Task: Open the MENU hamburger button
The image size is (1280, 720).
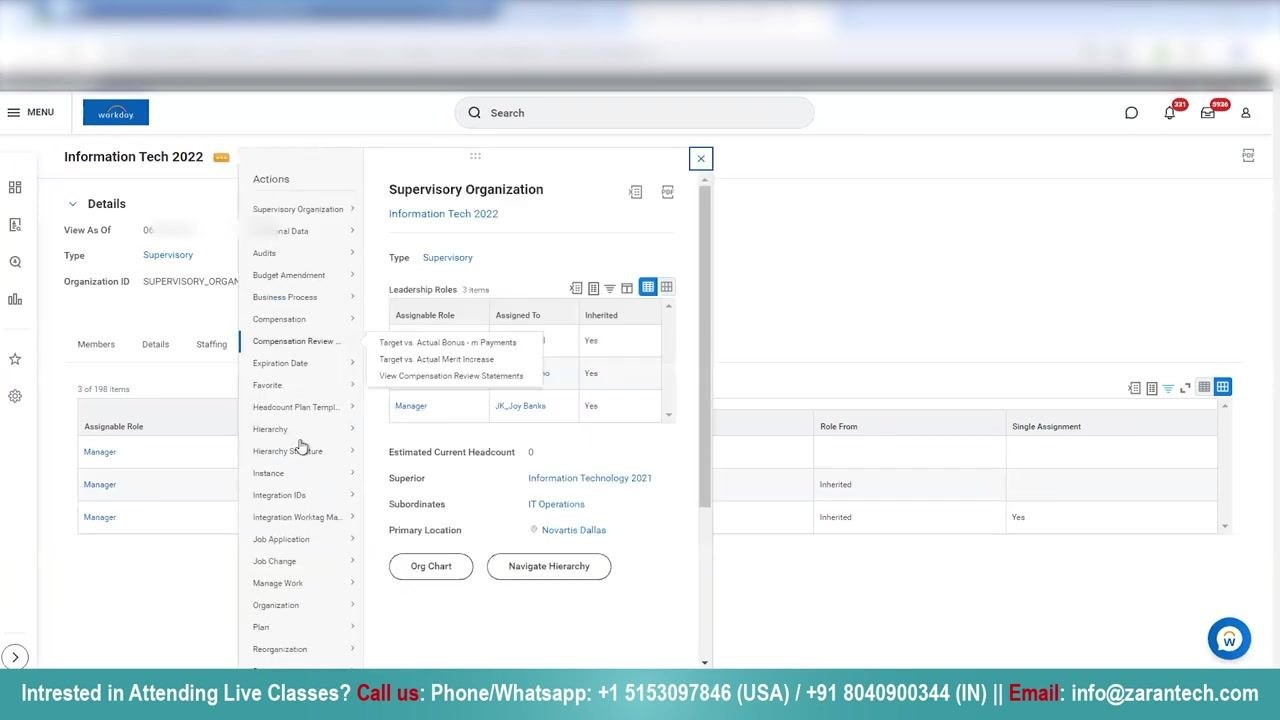Action: 30,112
